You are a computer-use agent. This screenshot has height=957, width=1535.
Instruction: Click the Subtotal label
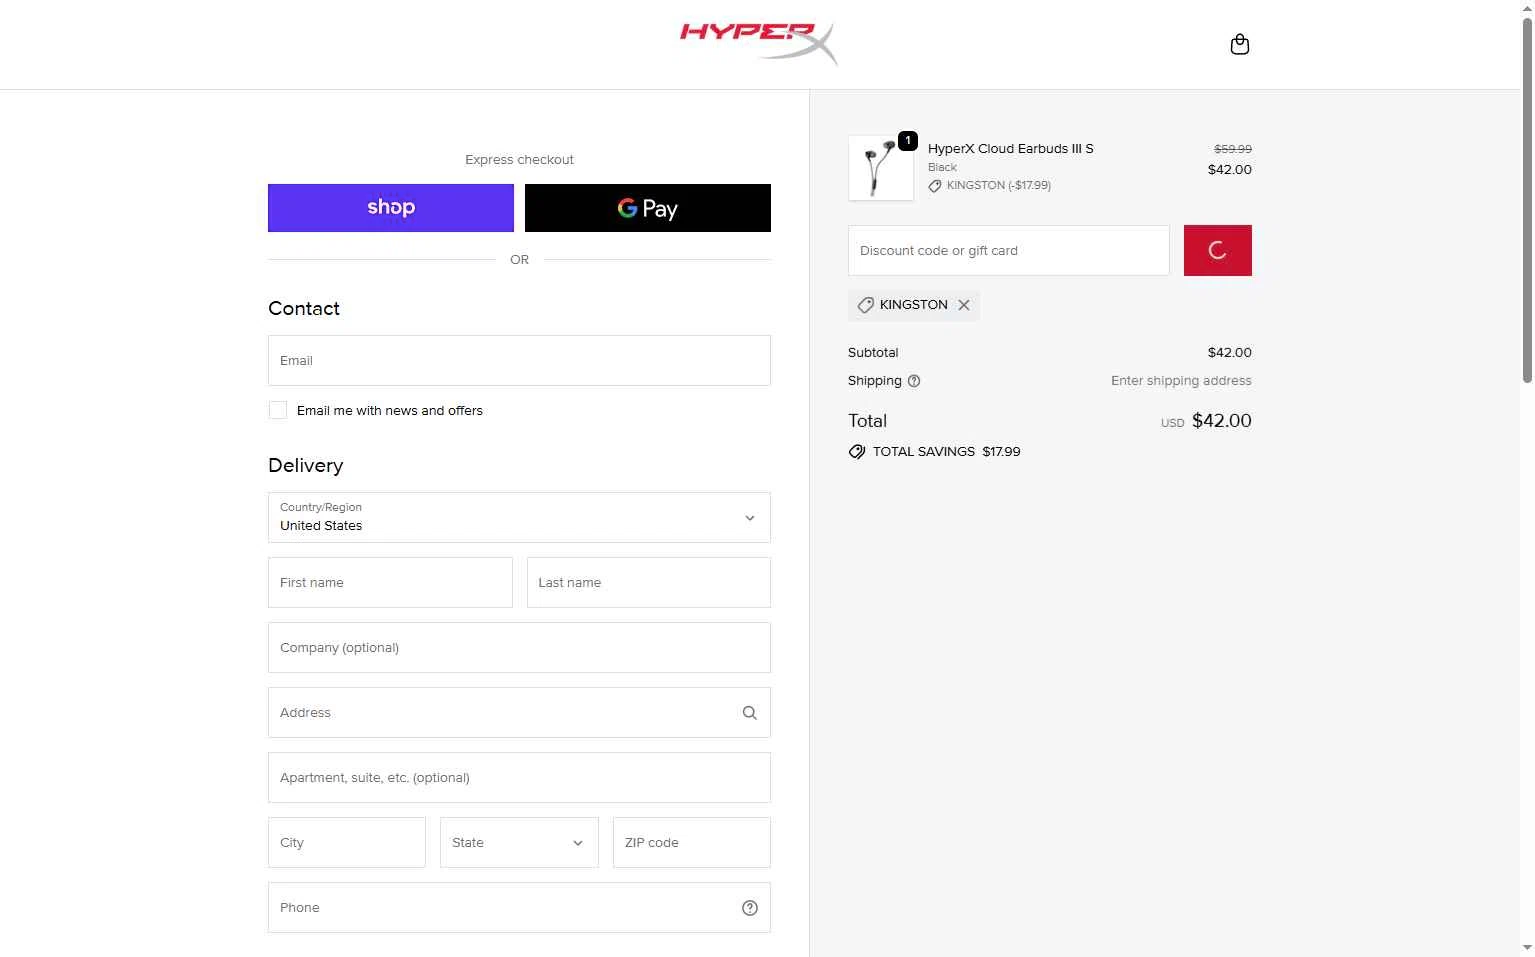(x=873, y=353)
